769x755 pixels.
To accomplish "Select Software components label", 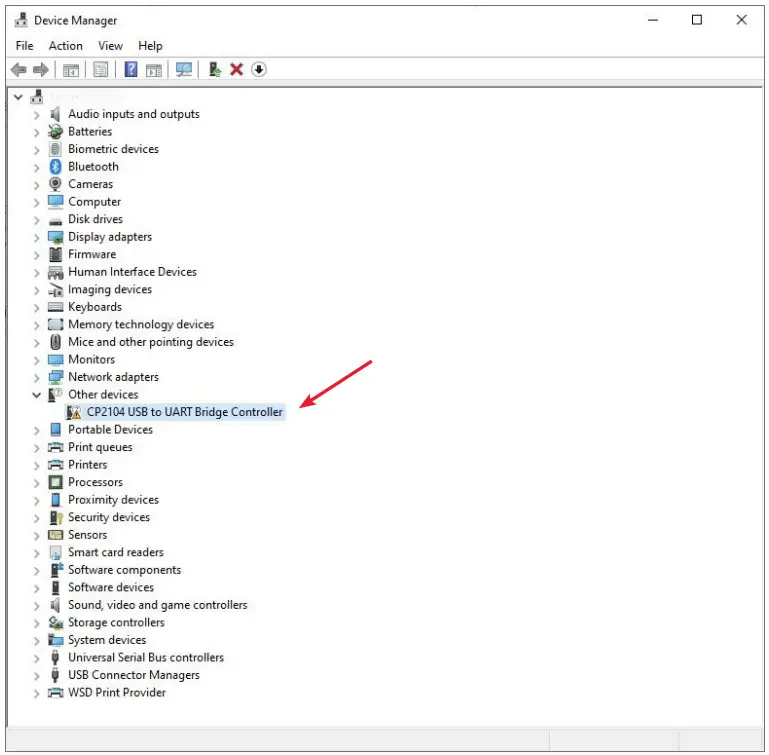I will coord(125,570).
